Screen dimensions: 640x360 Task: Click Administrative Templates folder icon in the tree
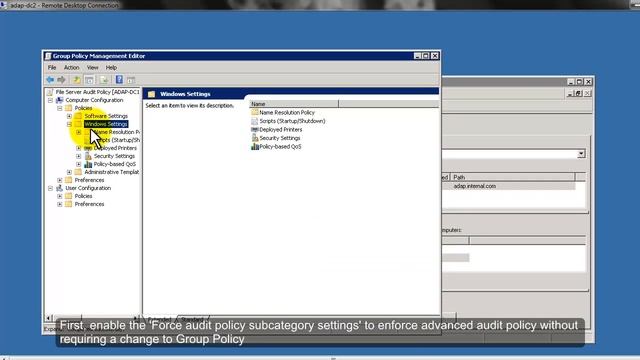tap(78, 172)
